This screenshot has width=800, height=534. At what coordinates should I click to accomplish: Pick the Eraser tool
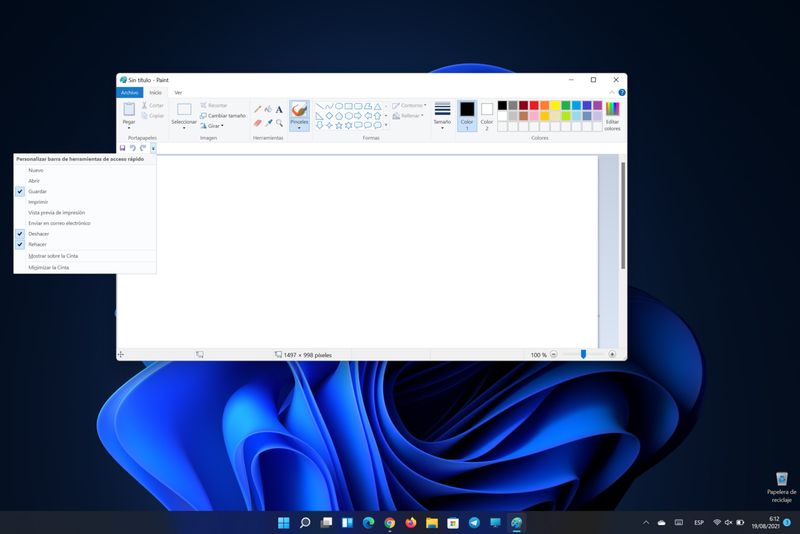click(x=257, y=123)
